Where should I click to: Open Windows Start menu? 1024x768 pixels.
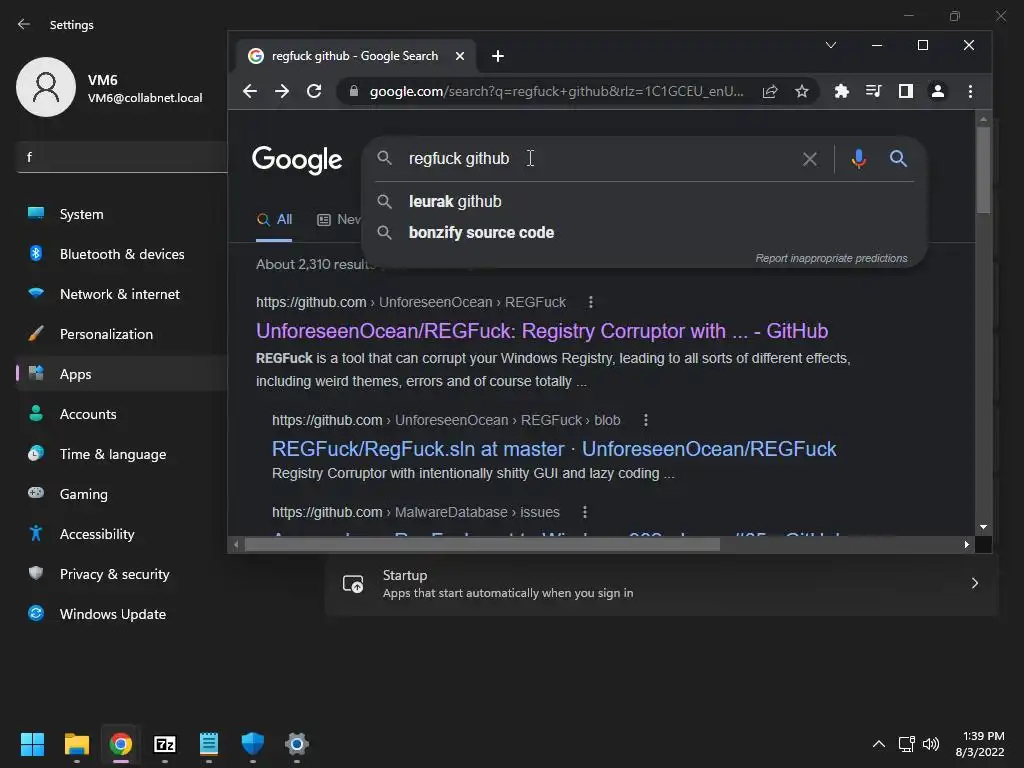coord(32,744)
